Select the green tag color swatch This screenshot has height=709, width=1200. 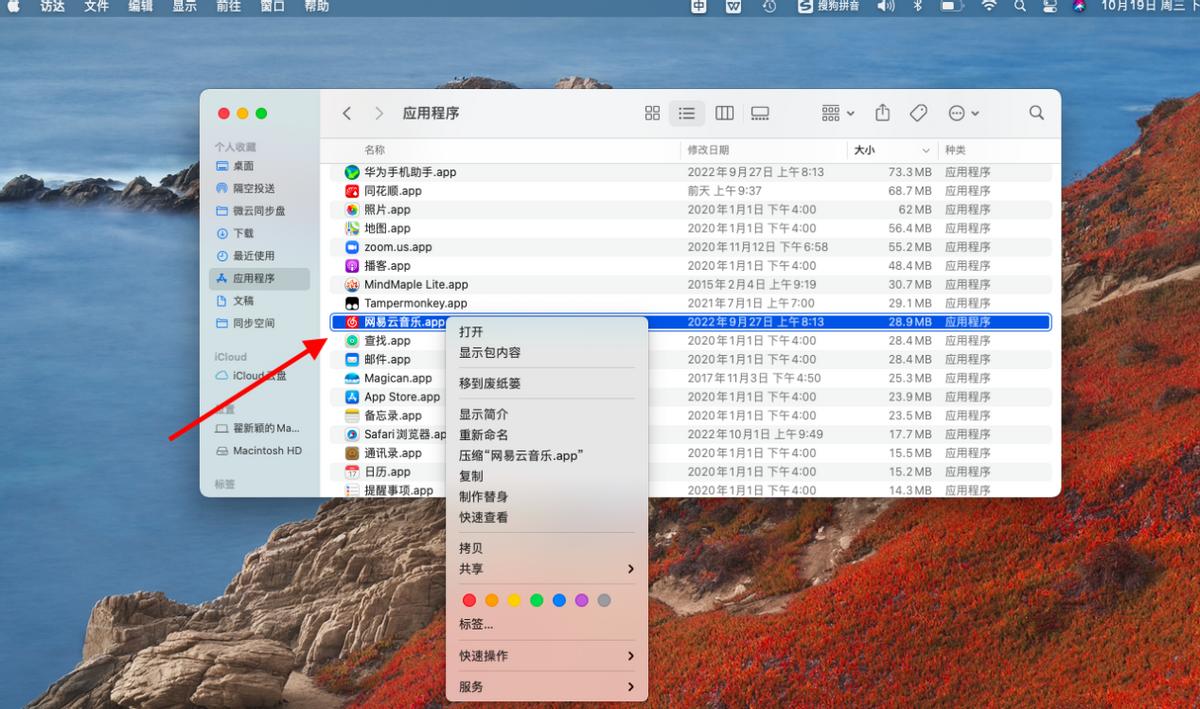(534, 600)
